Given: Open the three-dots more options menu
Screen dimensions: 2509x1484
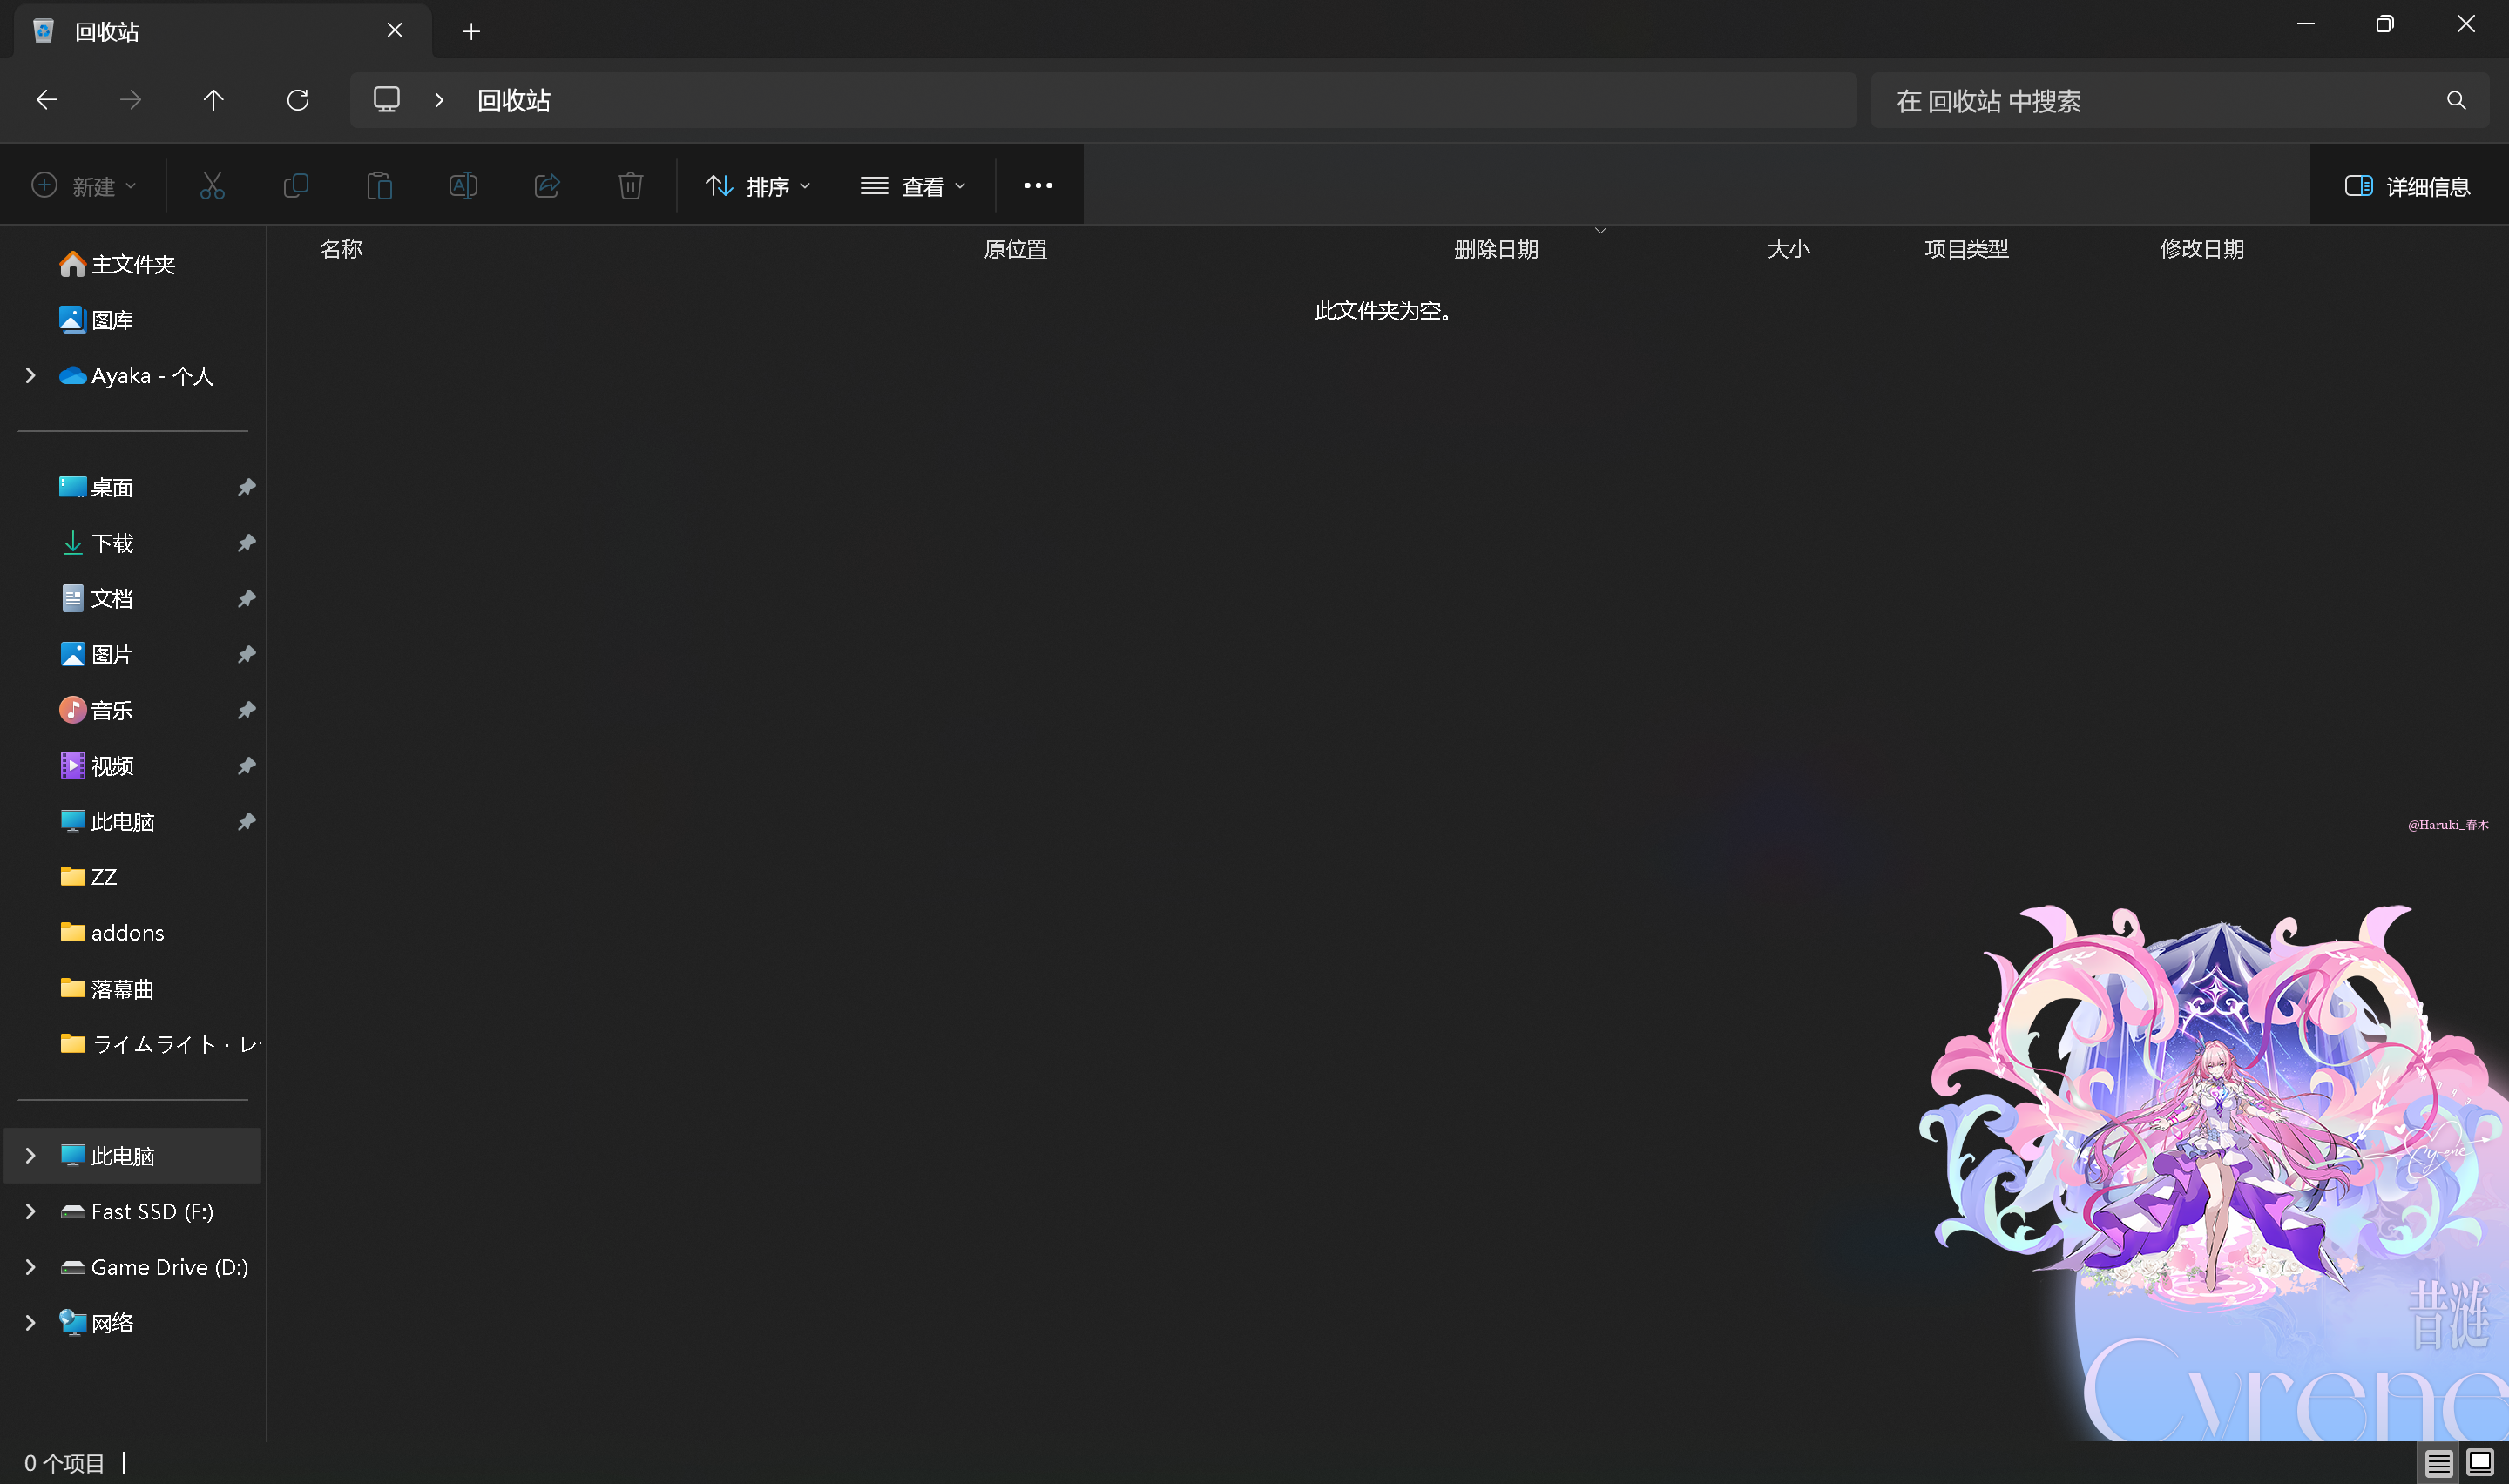Looking at the screenshot, I should pyautogui.click(x=1038, y=186).
